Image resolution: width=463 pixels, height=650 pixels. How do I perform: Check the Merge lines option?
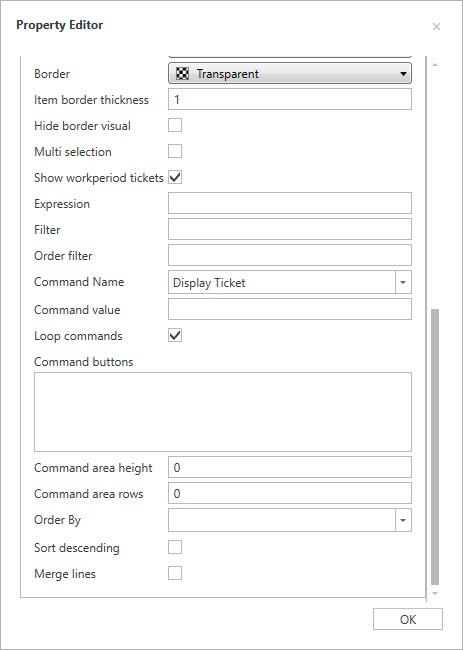175,574
